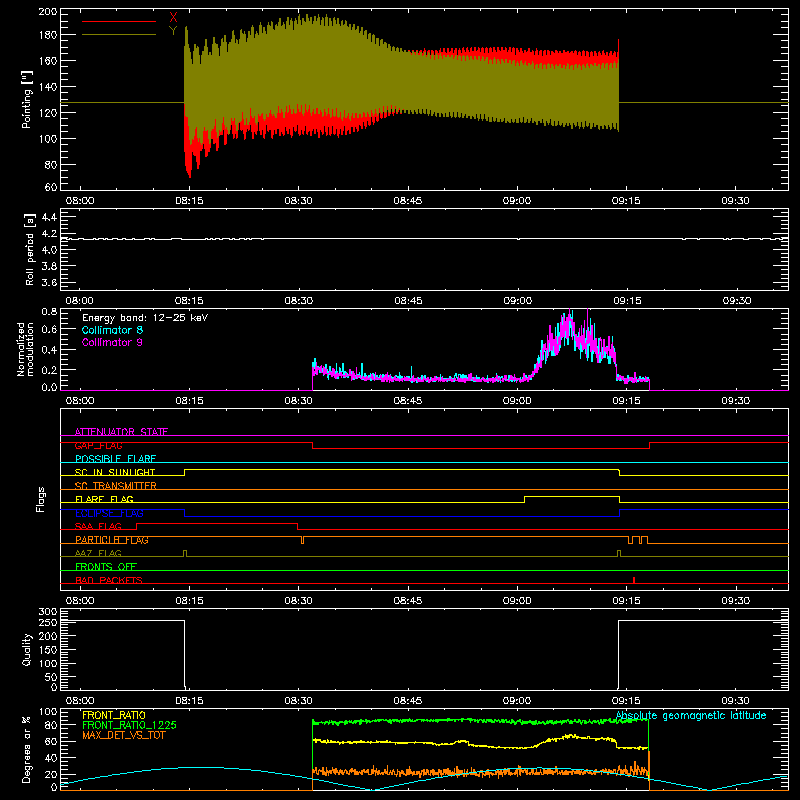Select the ECLIPSE_FLAG label

[x=109, y=513]
